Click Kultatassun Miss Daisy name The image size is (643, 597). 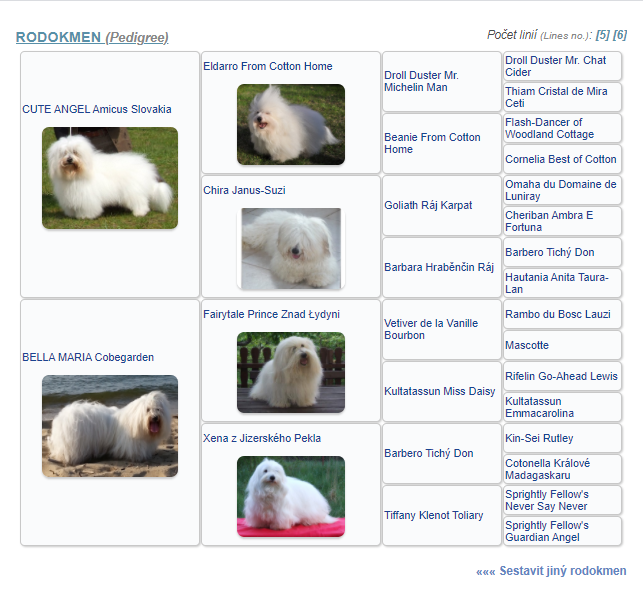[x=439, y=391]
